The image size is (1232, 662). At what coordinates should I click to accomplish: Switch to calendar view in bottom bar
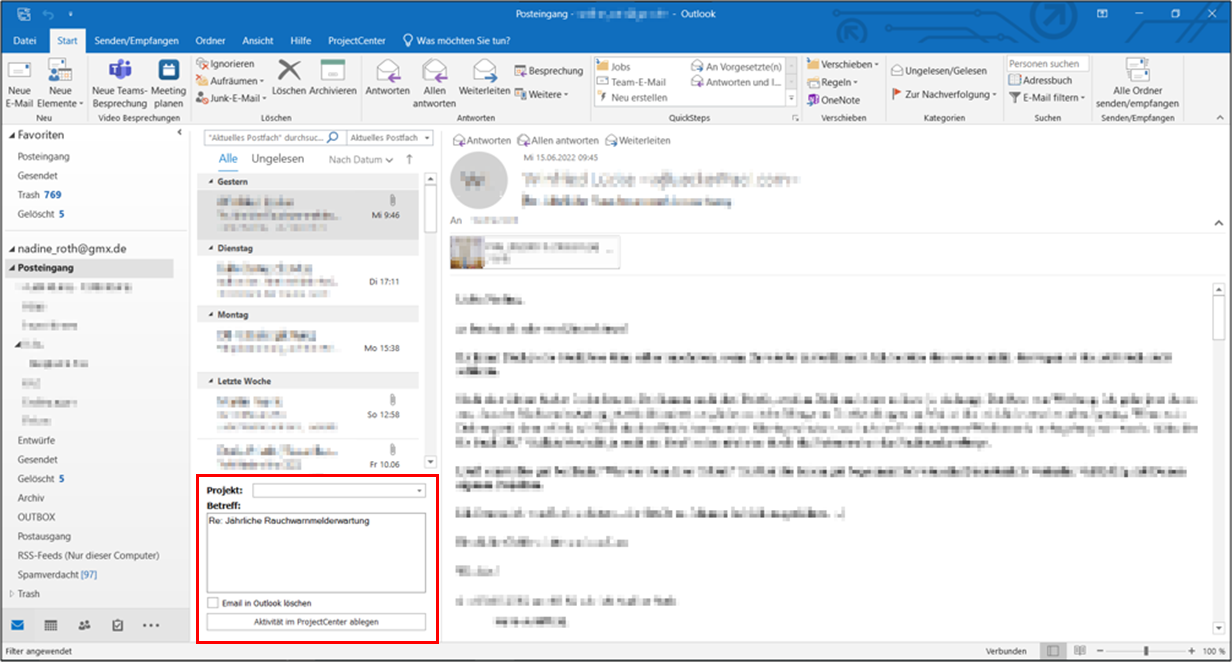pyautogui.click(x=51, y=625)
